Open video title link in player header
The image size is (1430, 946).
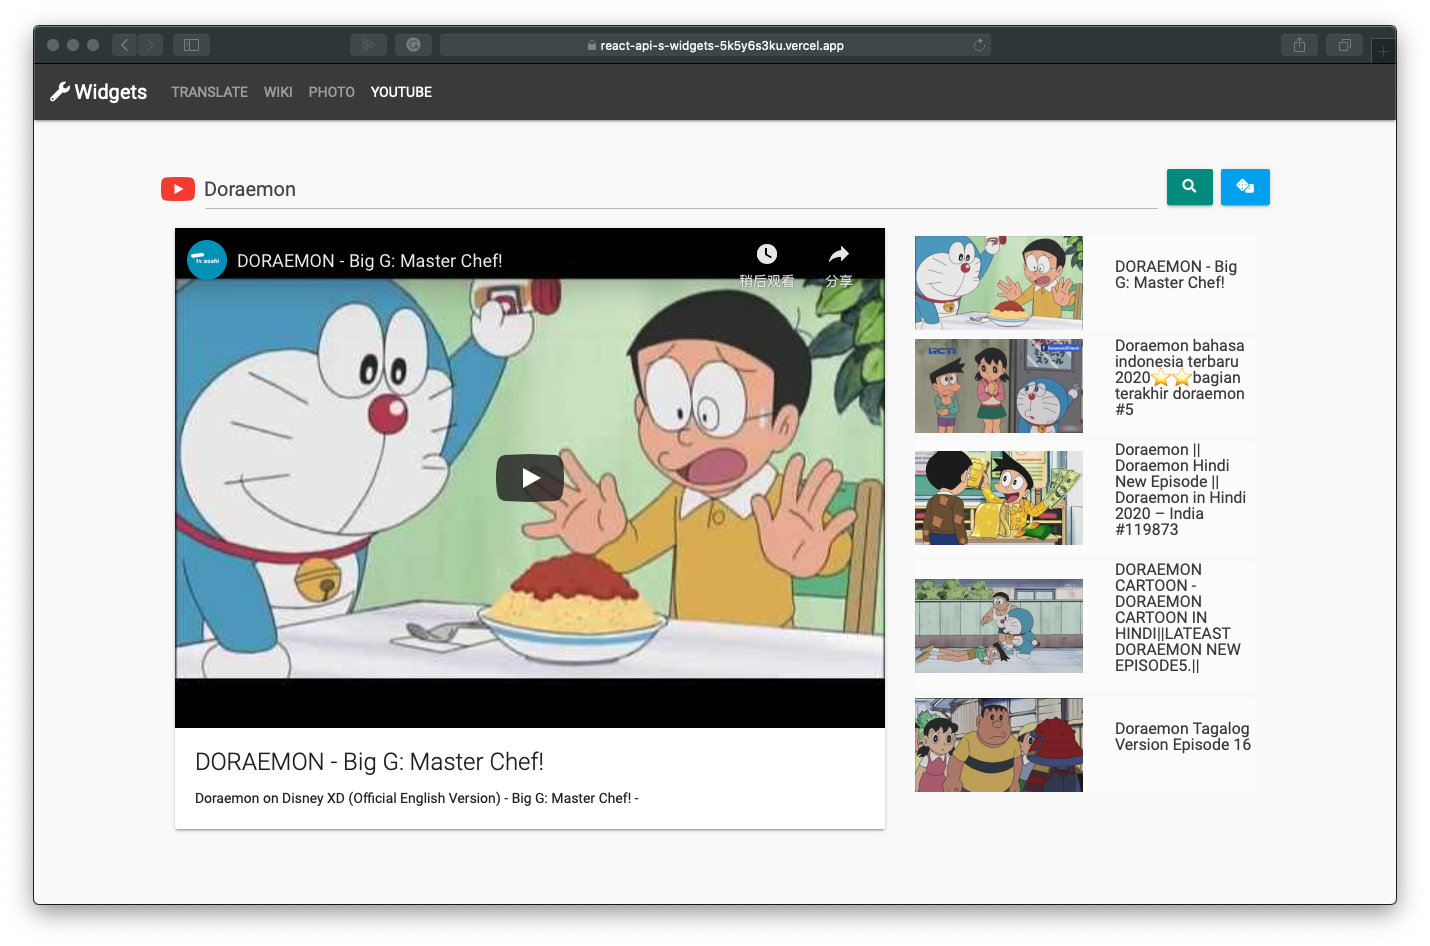[369, 261]
